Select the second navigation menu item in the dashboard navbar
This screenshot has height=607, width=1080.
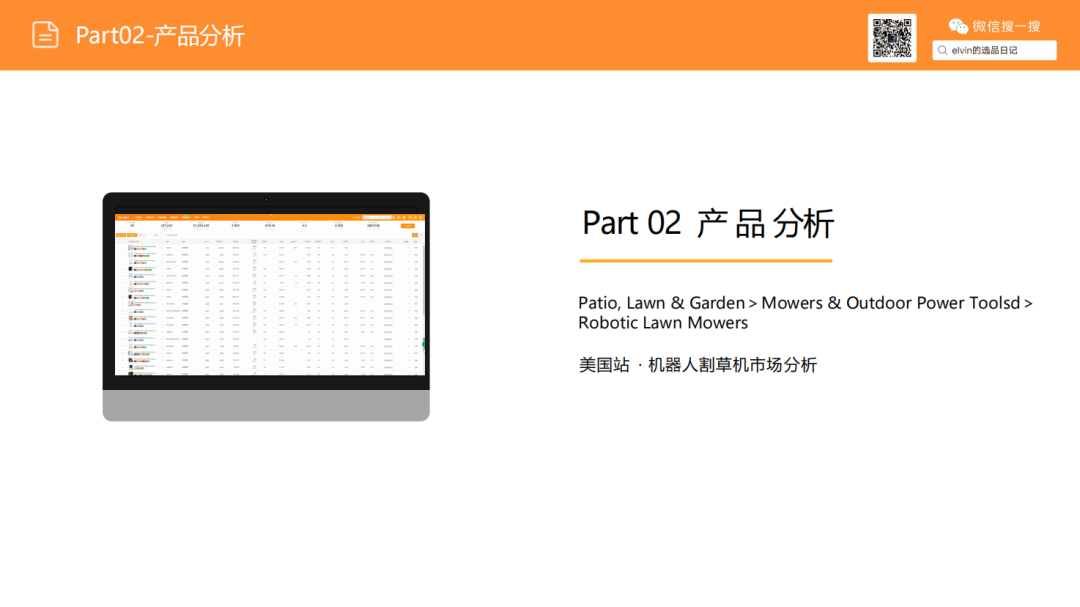tap(148, 217)
